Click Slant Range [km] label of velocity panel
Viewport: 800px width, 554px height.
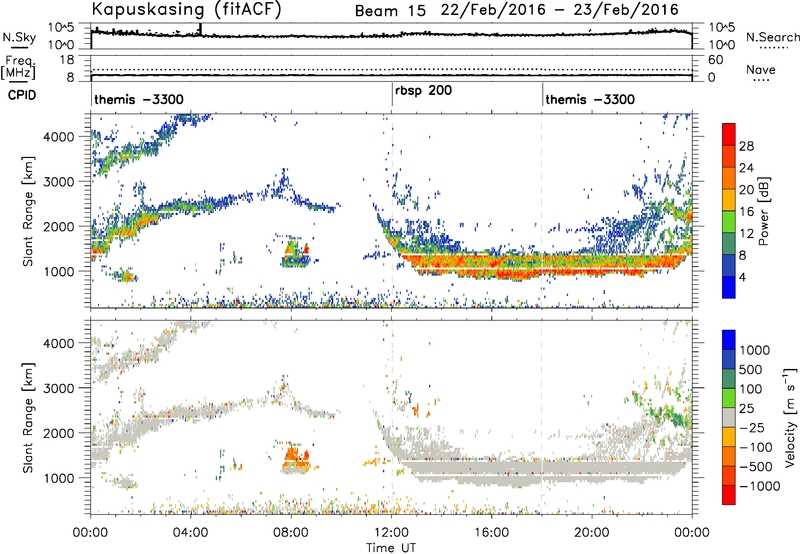pos(28,418)
